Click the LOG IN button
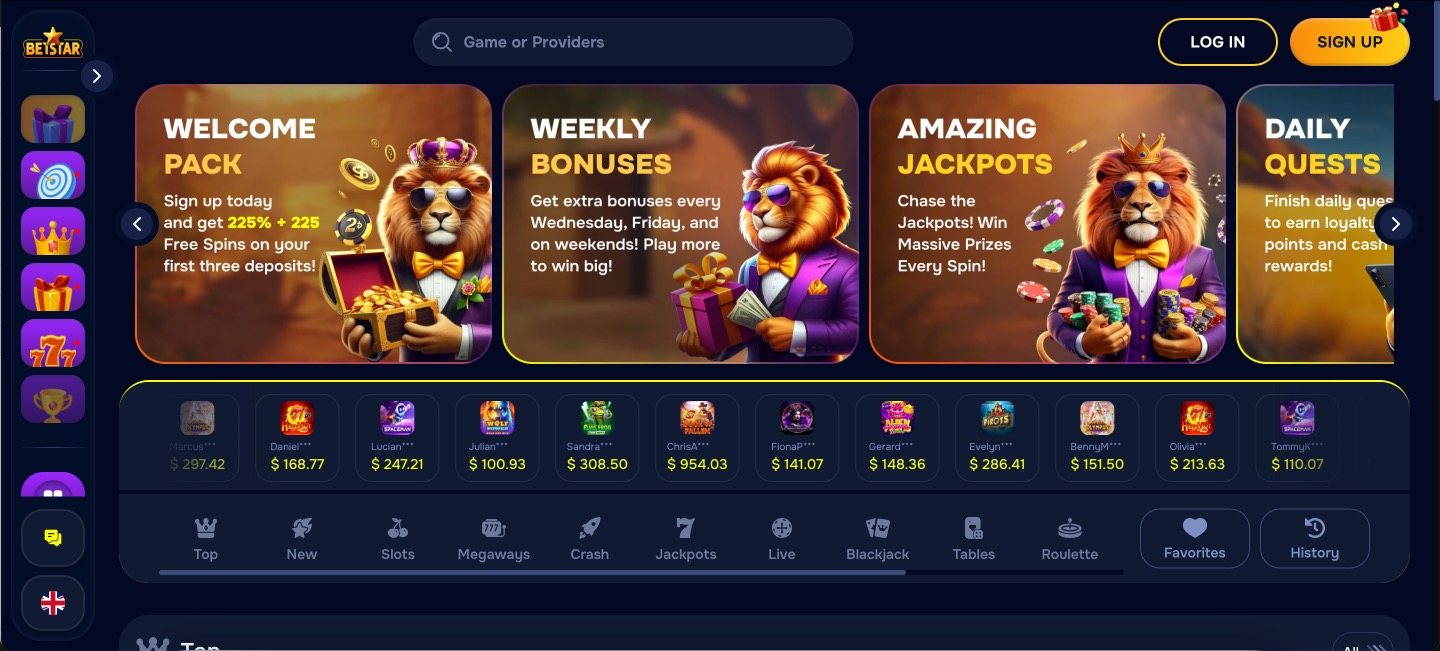The height and width of the screenshot is (651, 1440). pyautogui.click(x=1218, y=42)
